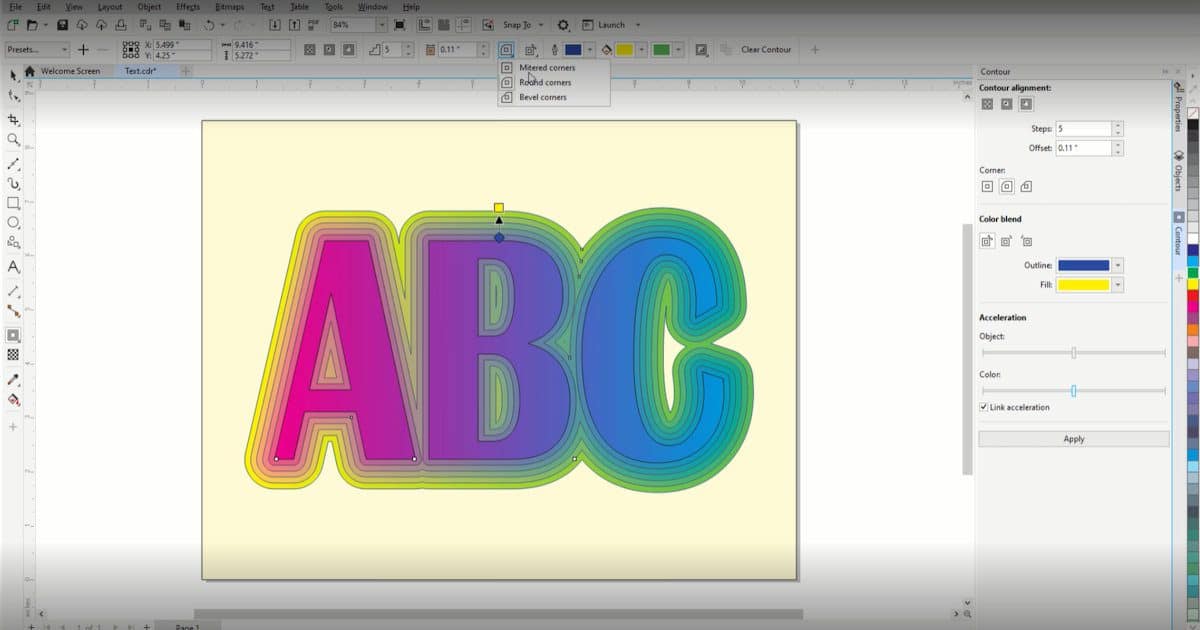The width and height of the screenshot is (1200, 630).
Task: Open the Objects docker side tab
Action: [x=1178, y=171]
